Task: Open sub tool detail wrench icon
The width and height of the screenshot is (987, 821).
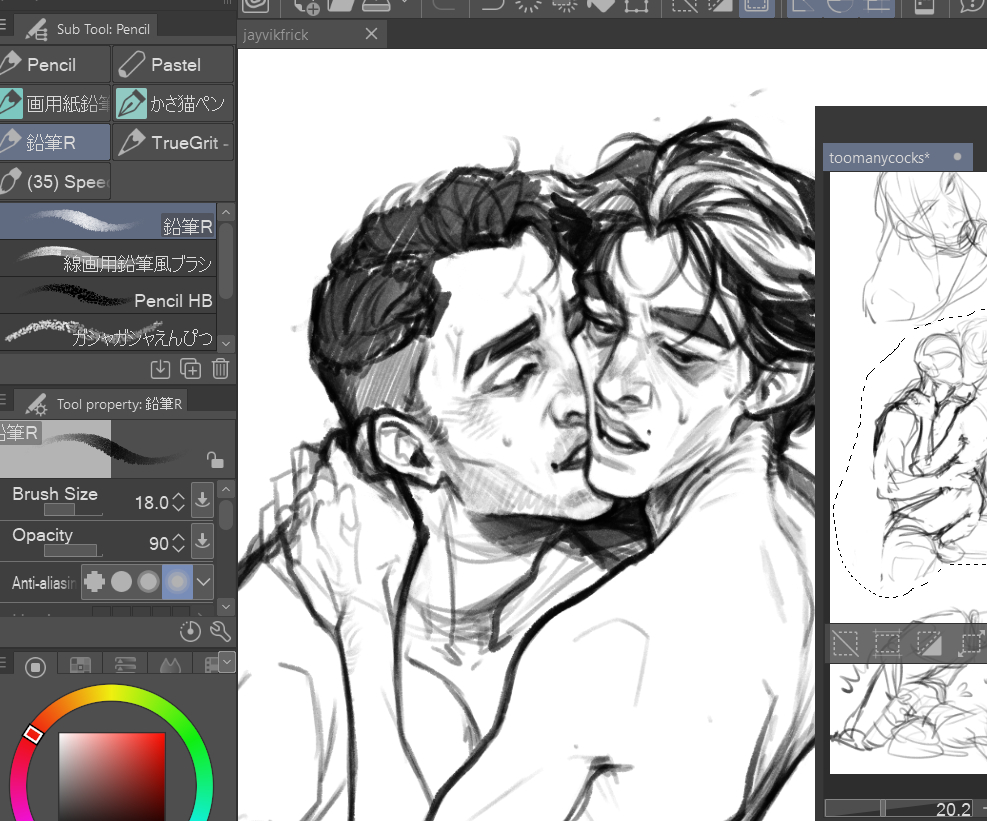Action: tap(221, 631)
